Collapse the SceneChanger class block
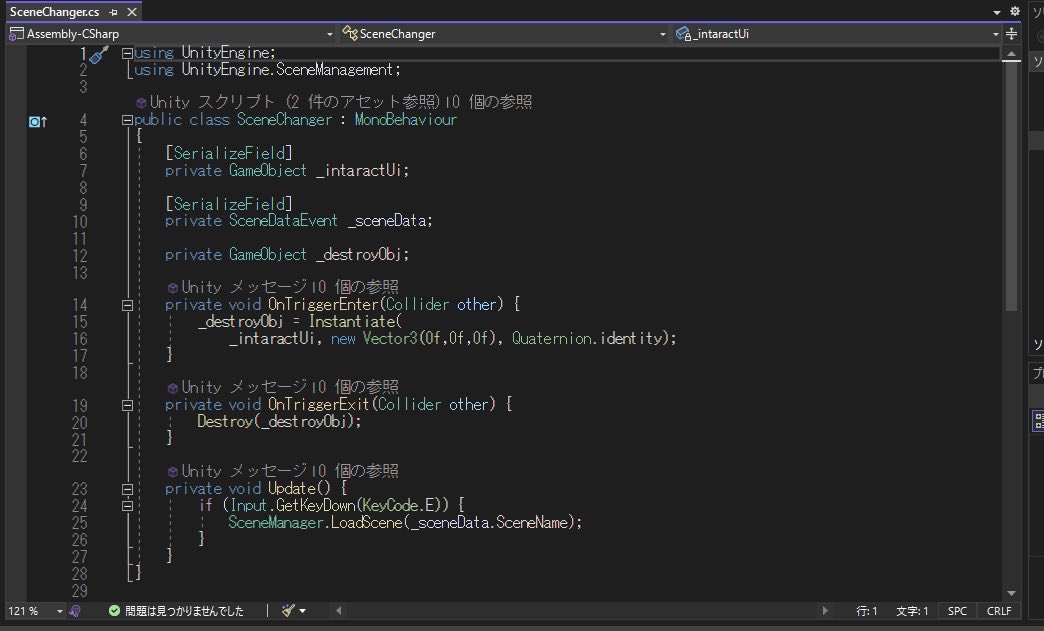The height and width of the screenshot is (631, 1044). (x=127, y=120)
